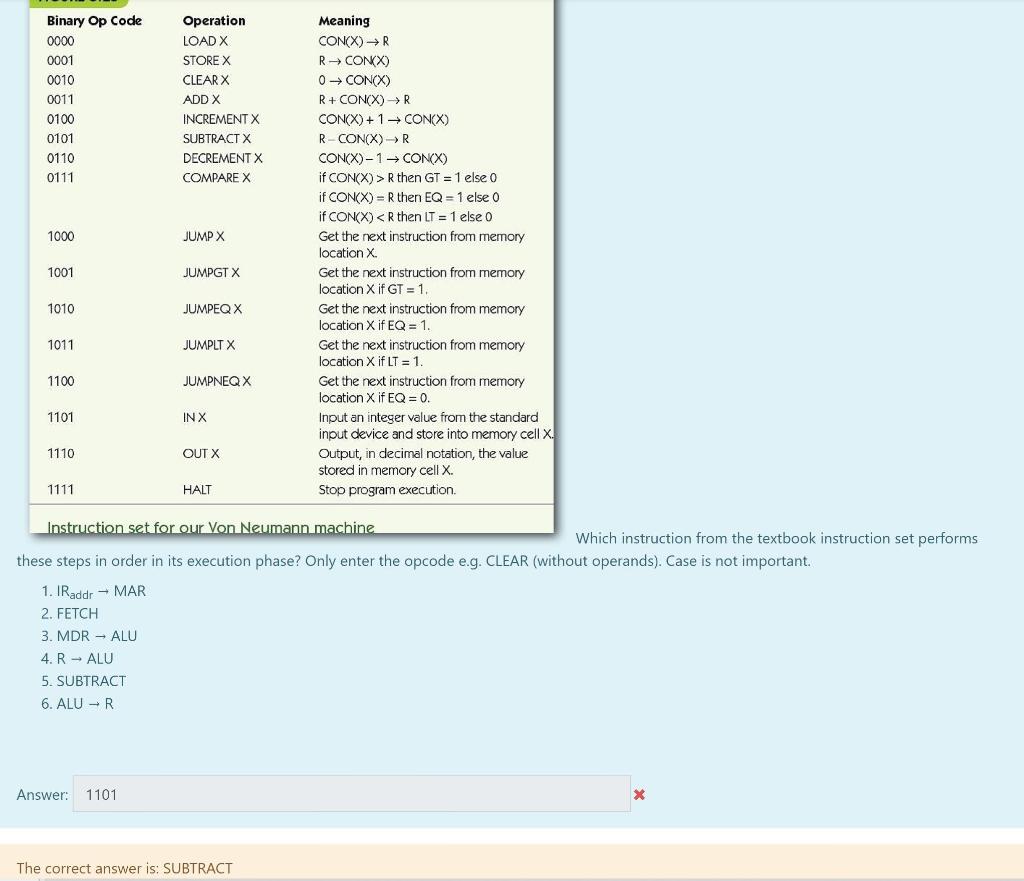This screenshot has height=881, width=1024.
Task: Select the entered answer 1101
Action: [x=101, y=793]
